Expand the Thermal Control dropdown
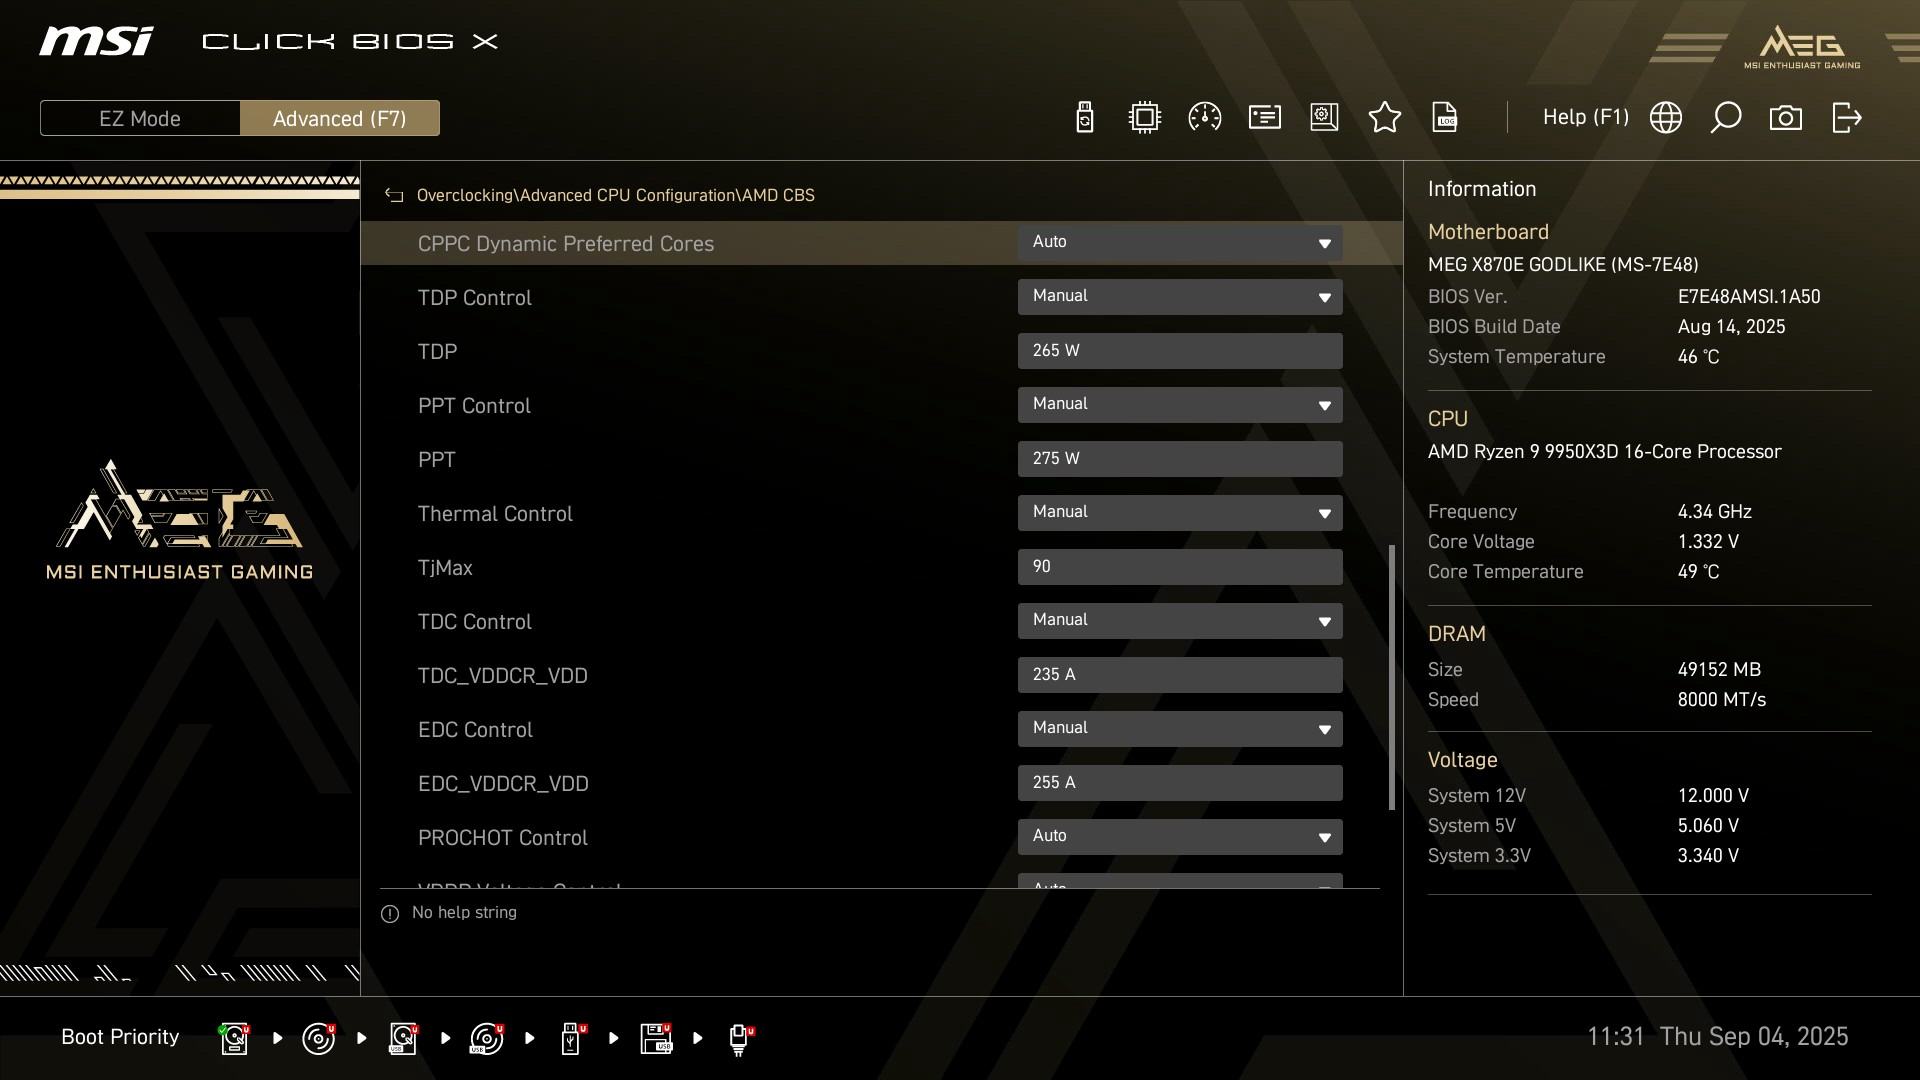 point(1179,513)
